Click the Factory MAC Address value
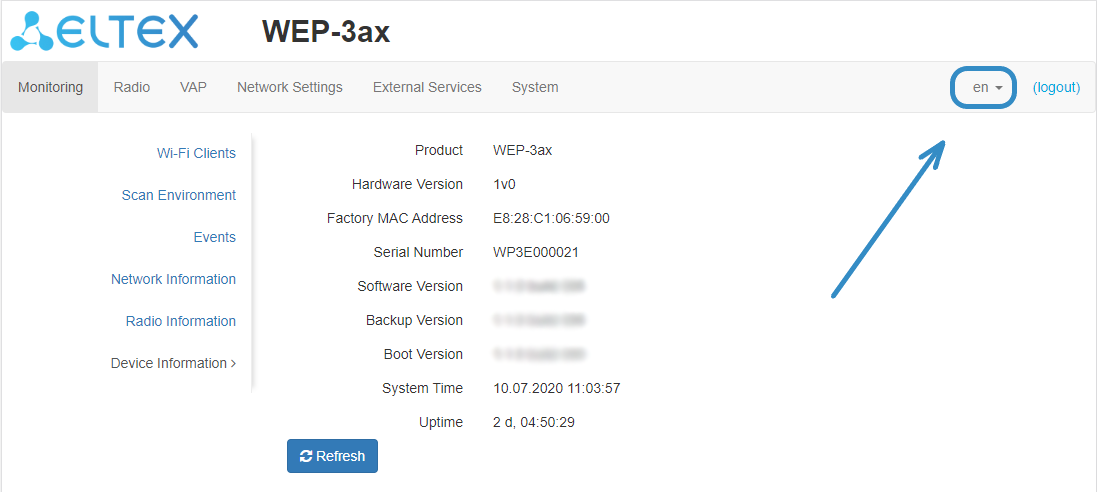This screenshot has height=492, width=1097. tap(551, 218)
